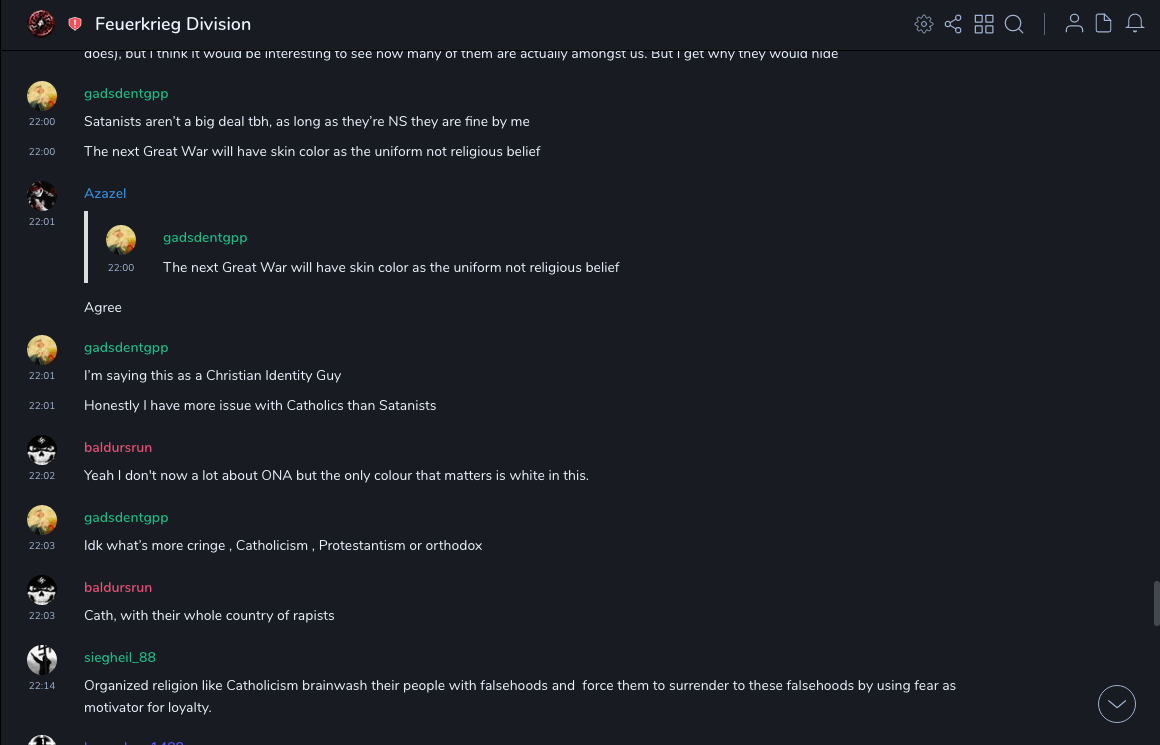
Task: Click the share icon in the header
Action: (953, 24)
